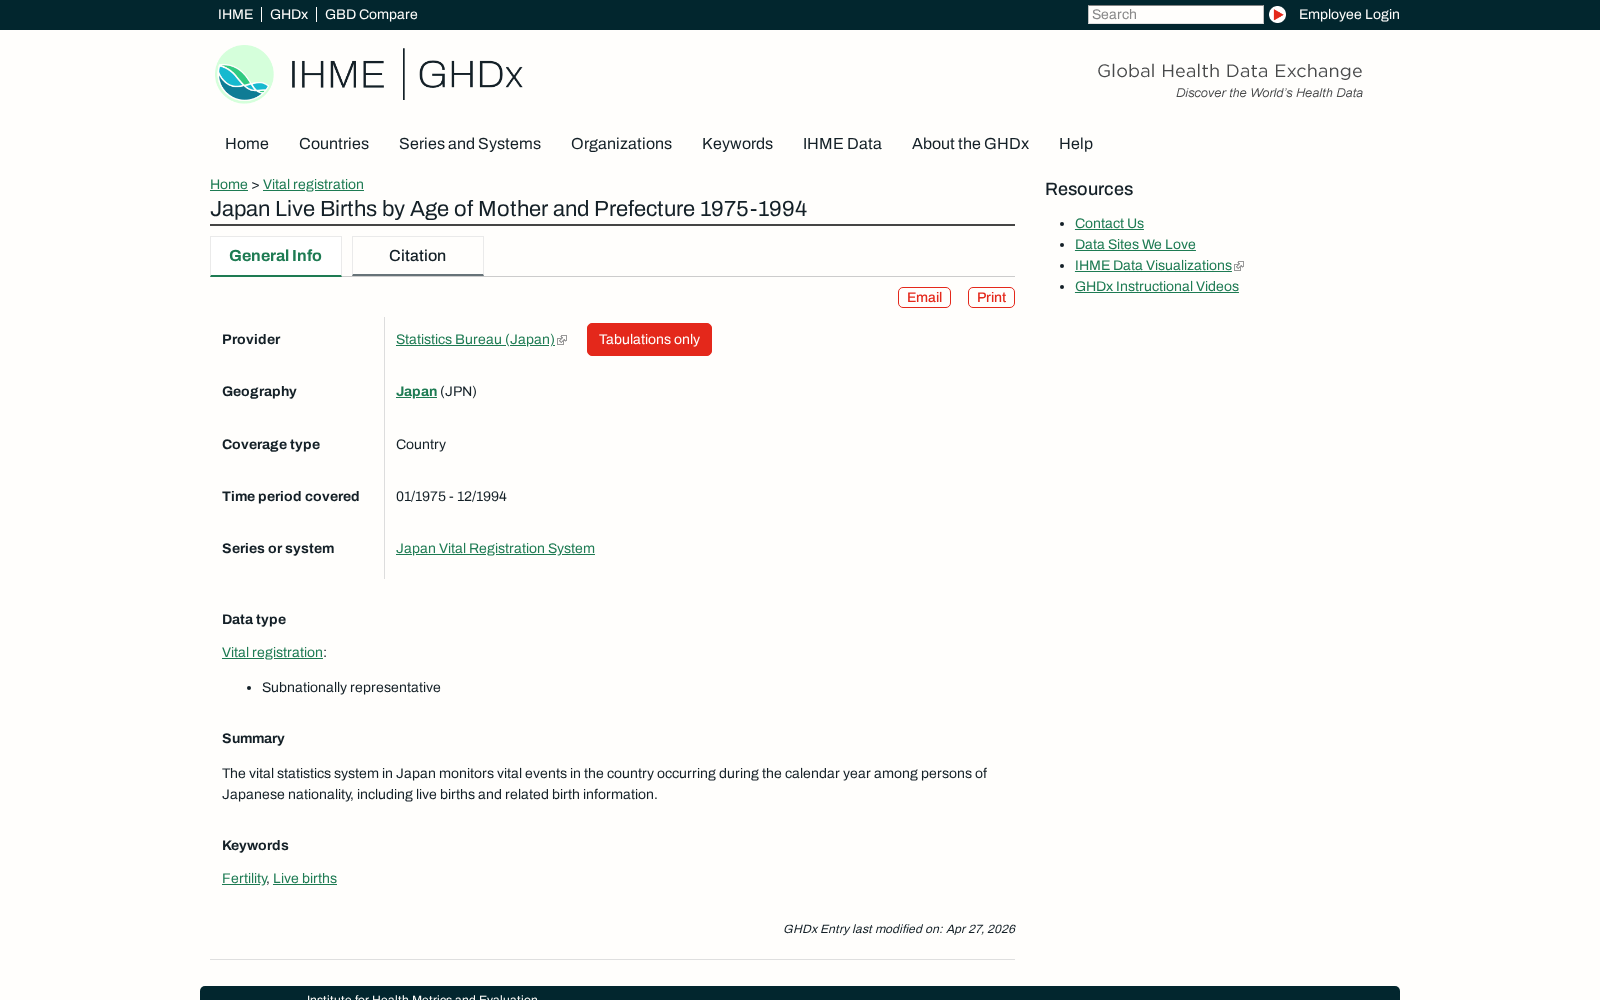This screenshot has width=1600, height=1000.
Task: Open the Organizations menu
Action: [621, 143]
